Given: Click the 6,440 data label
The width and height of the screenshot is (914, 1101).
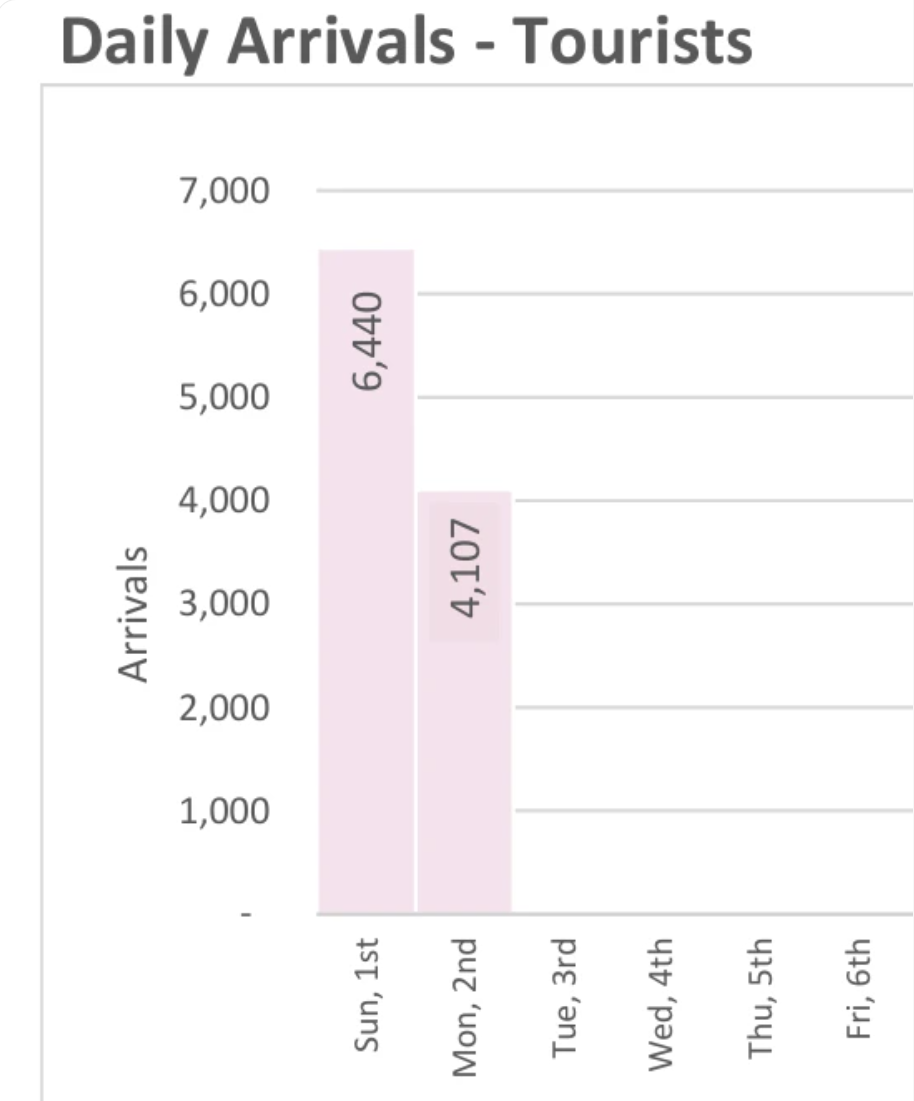Looking at the screenshot, I should [x=367, y=343].
